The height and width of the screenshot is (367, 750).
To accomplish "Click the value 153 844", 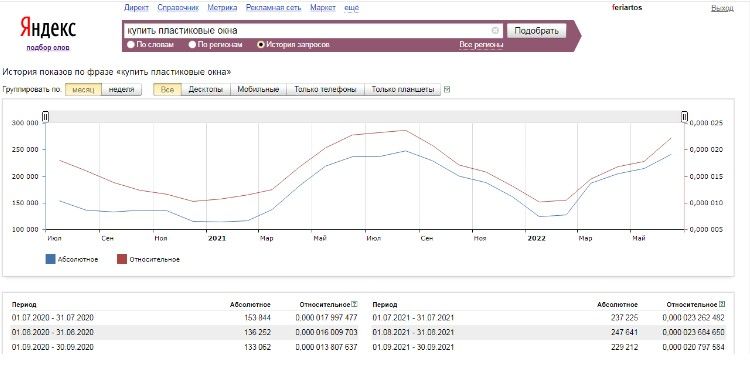I will (x=257, y=318).
